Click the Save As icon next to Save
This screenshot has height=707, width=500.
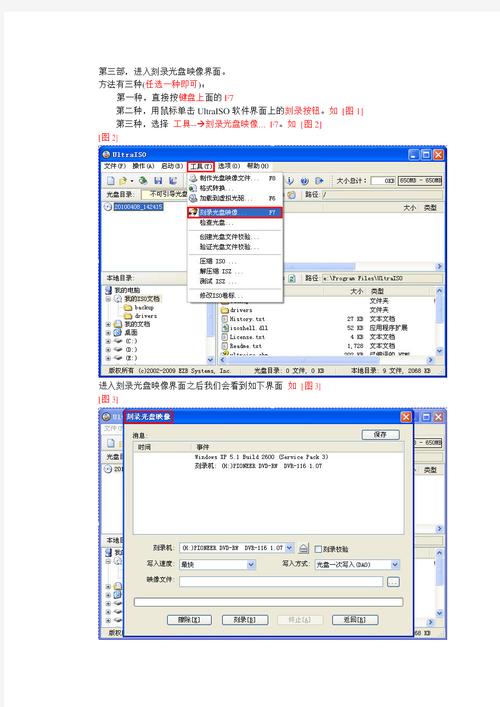(173, 181)
